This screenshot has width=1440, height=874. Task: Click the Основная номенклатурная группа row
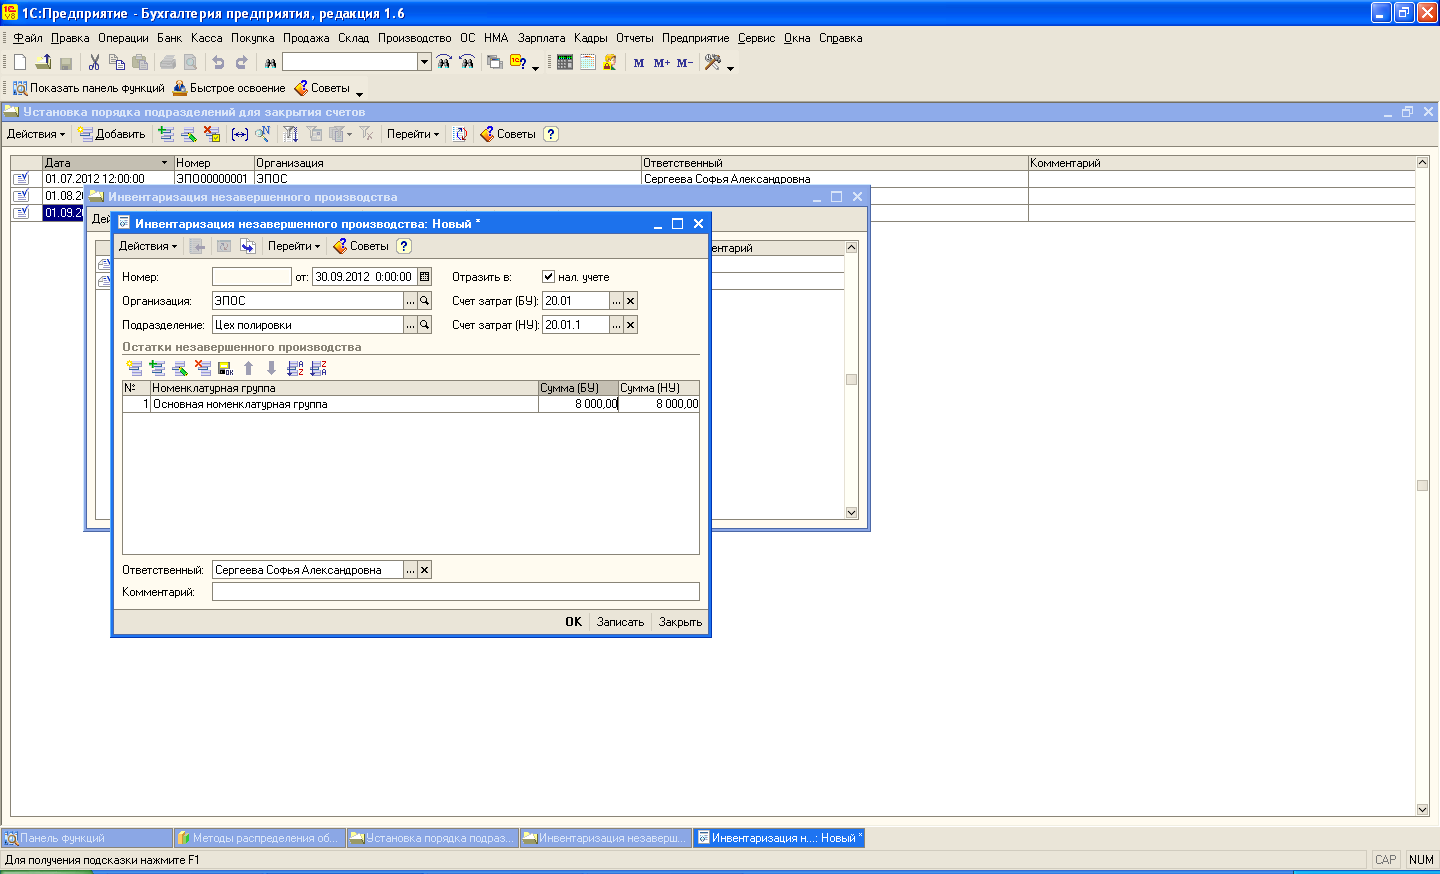[x=411, y=404]
